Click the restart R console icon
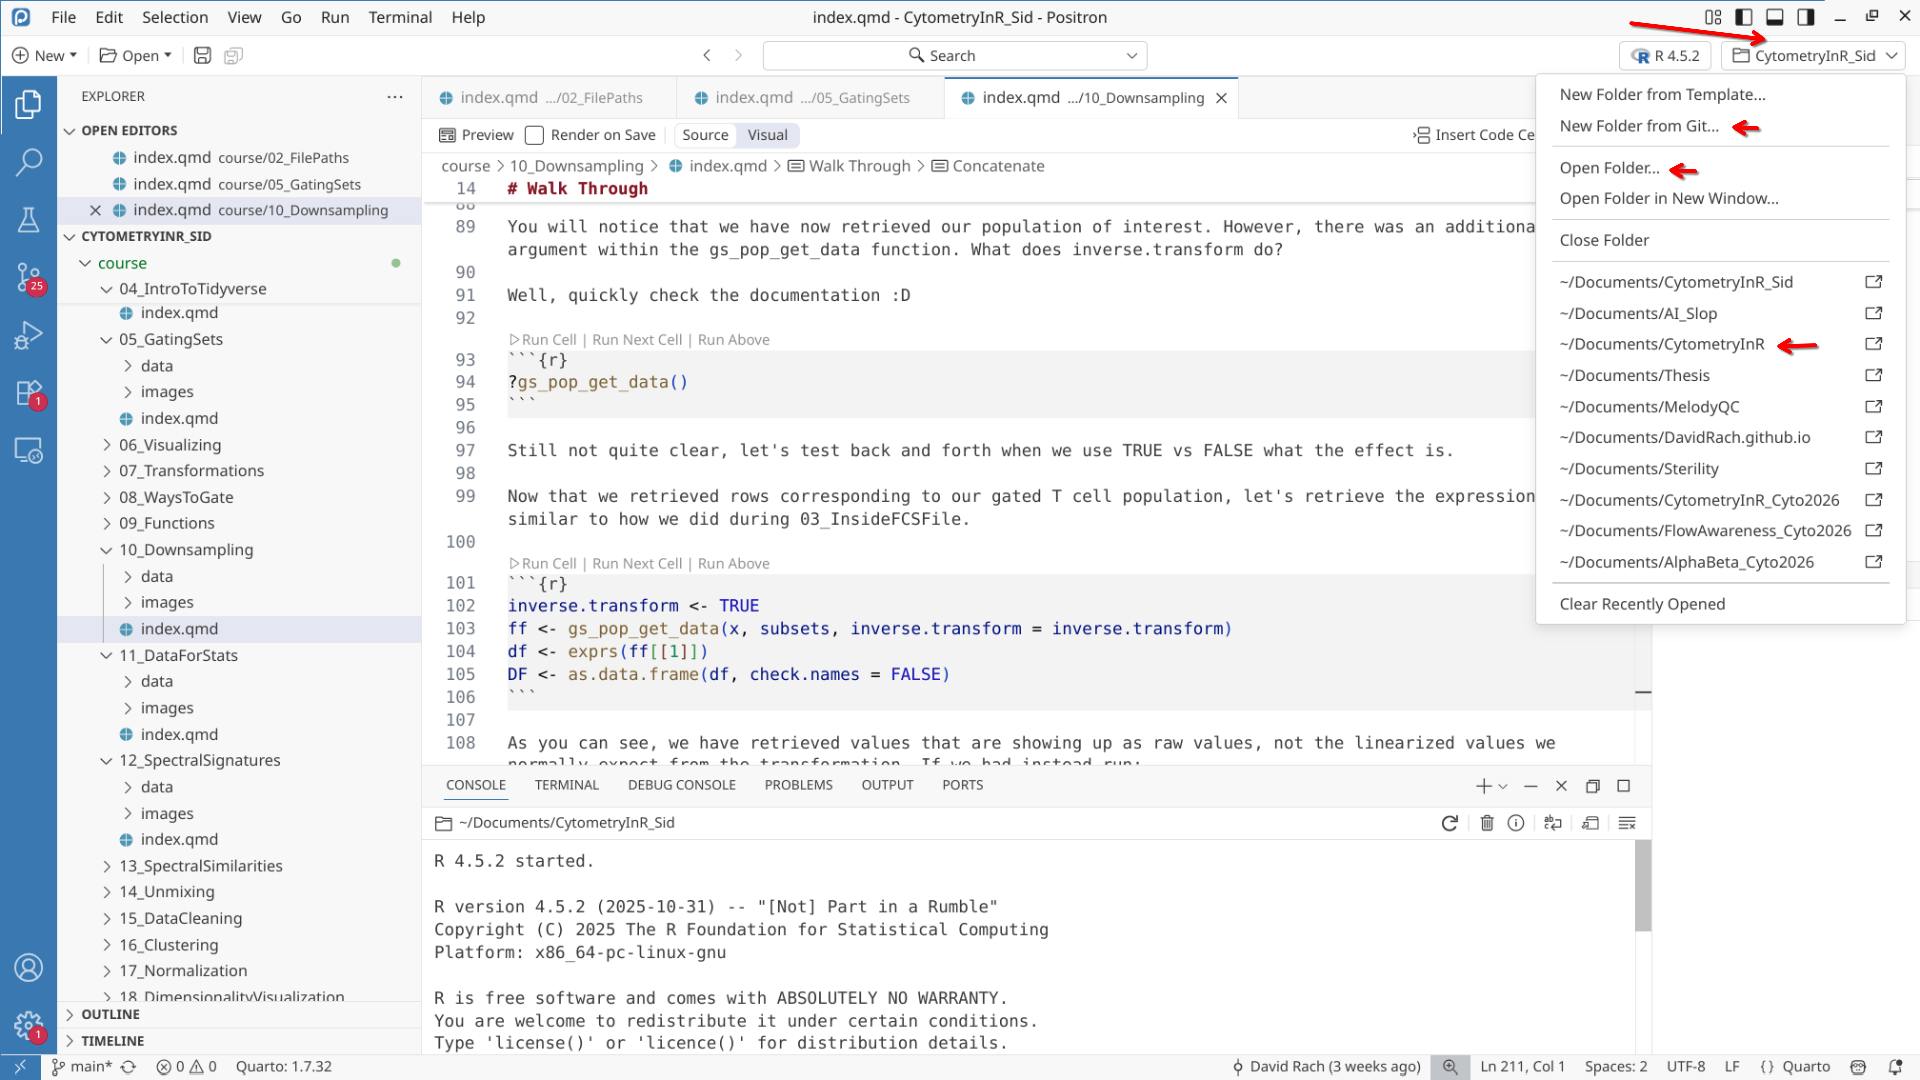Screen dimensions: 1920x1080 [x=1449, y=823]
